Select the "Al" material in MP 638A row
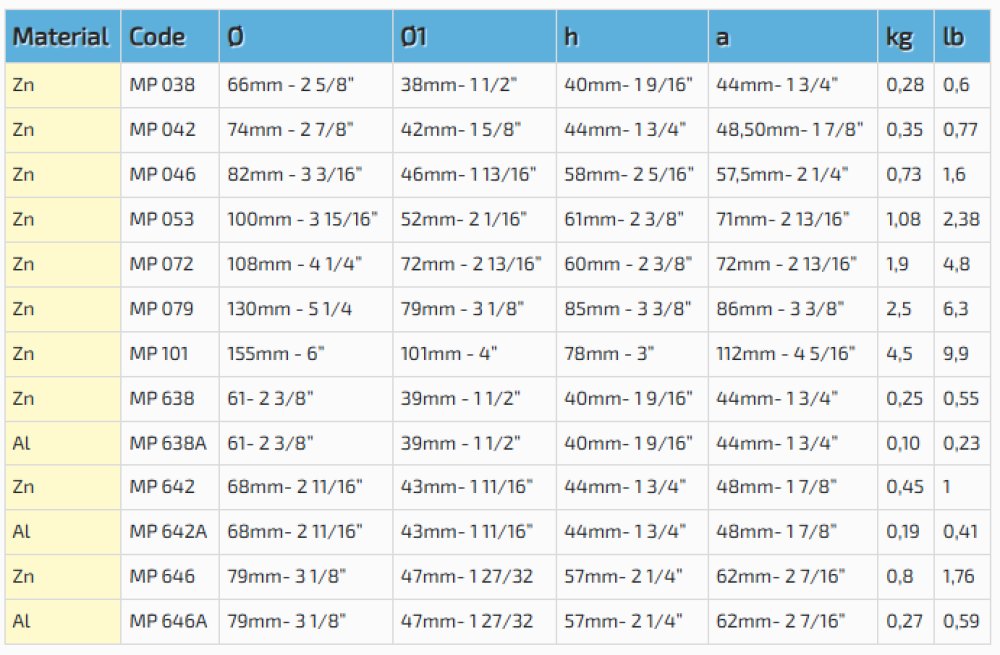This screenshot has width=1000, height=655. click(x=21, y=443)
